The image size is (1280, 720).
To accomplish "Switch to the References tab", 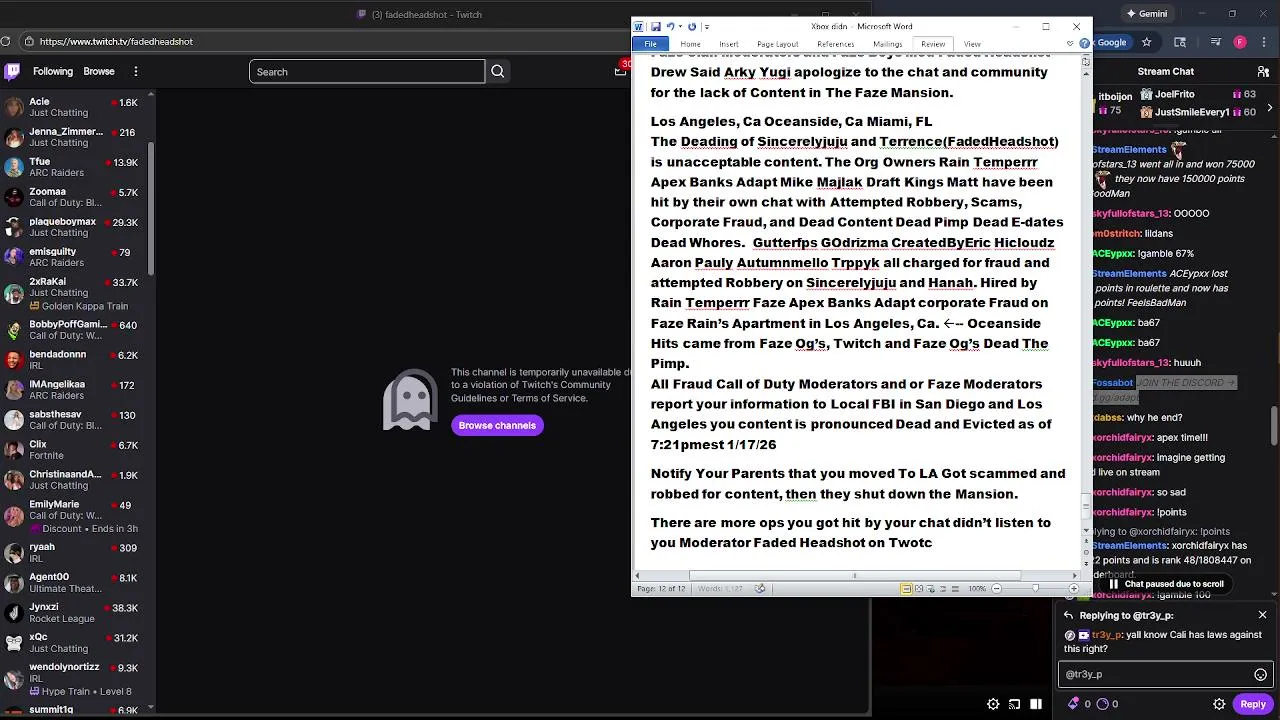I will 835,44.
